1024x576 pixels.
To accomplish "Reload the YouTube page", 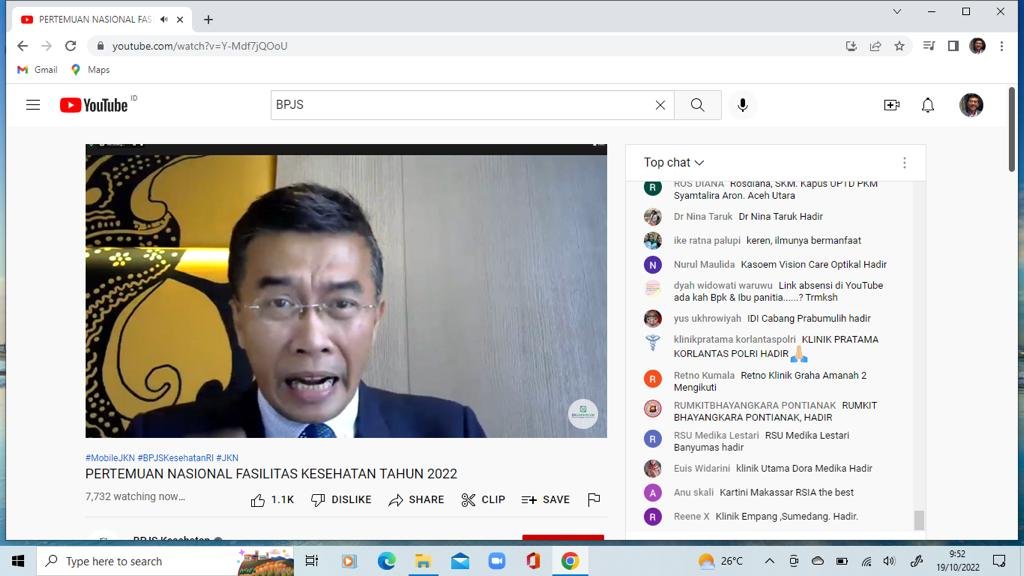I will point(71,46).
